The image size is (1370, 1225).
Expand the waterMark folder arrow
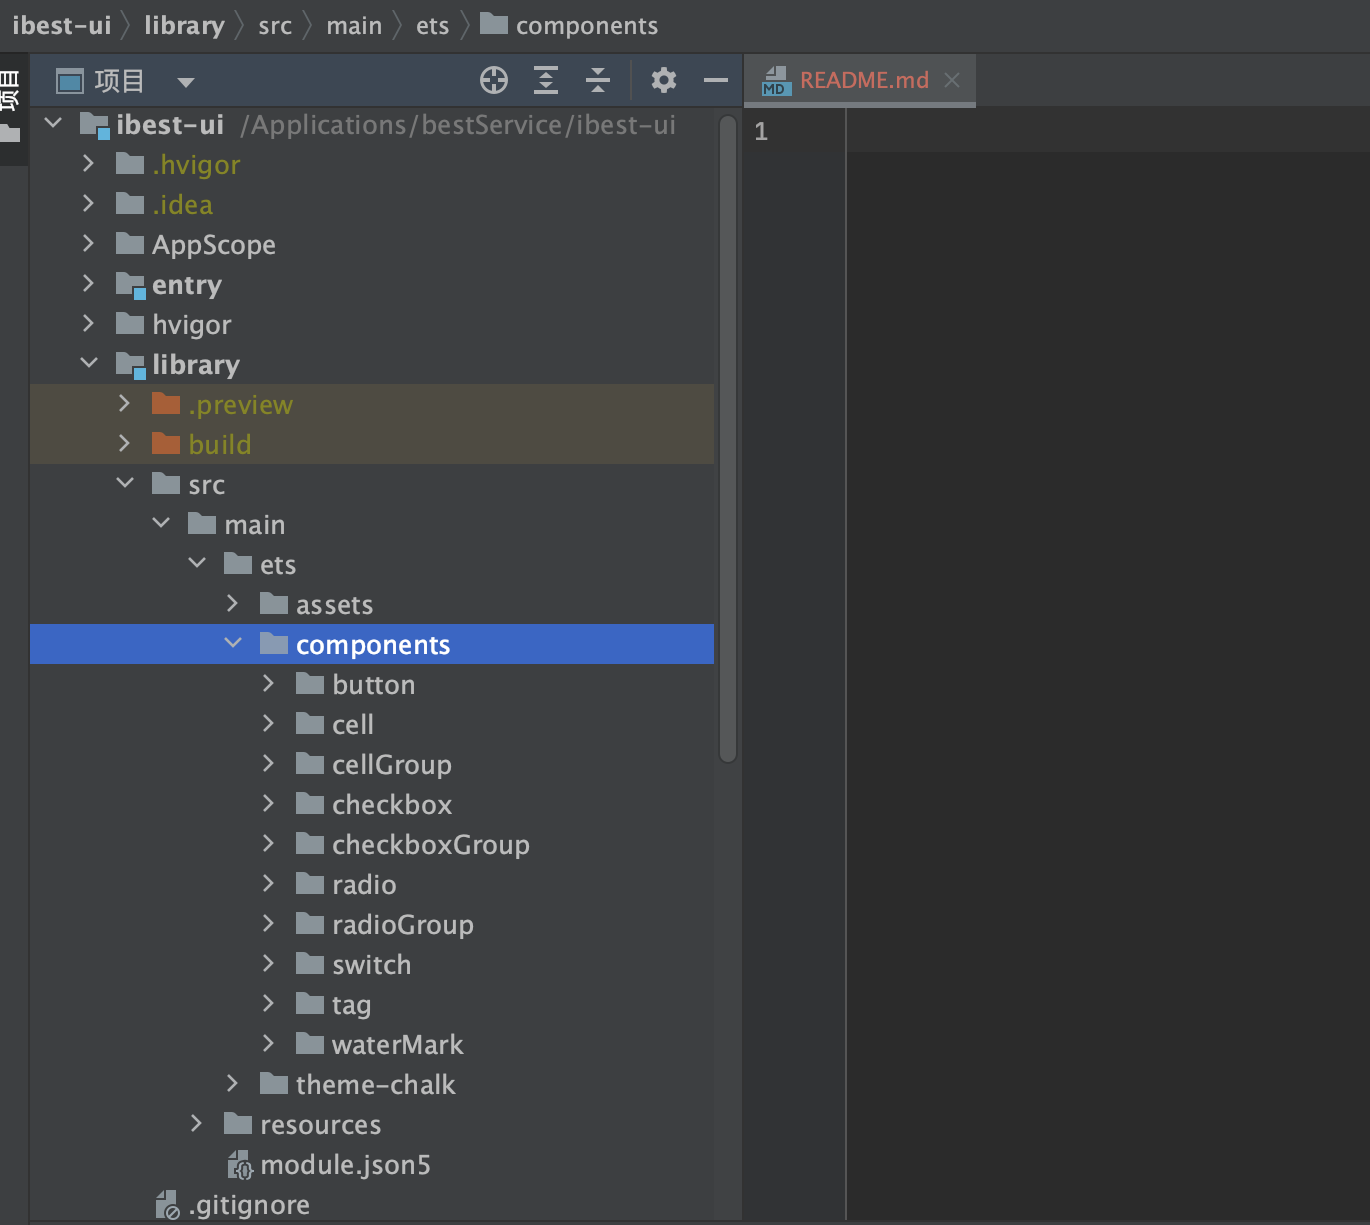point(268,1043)
